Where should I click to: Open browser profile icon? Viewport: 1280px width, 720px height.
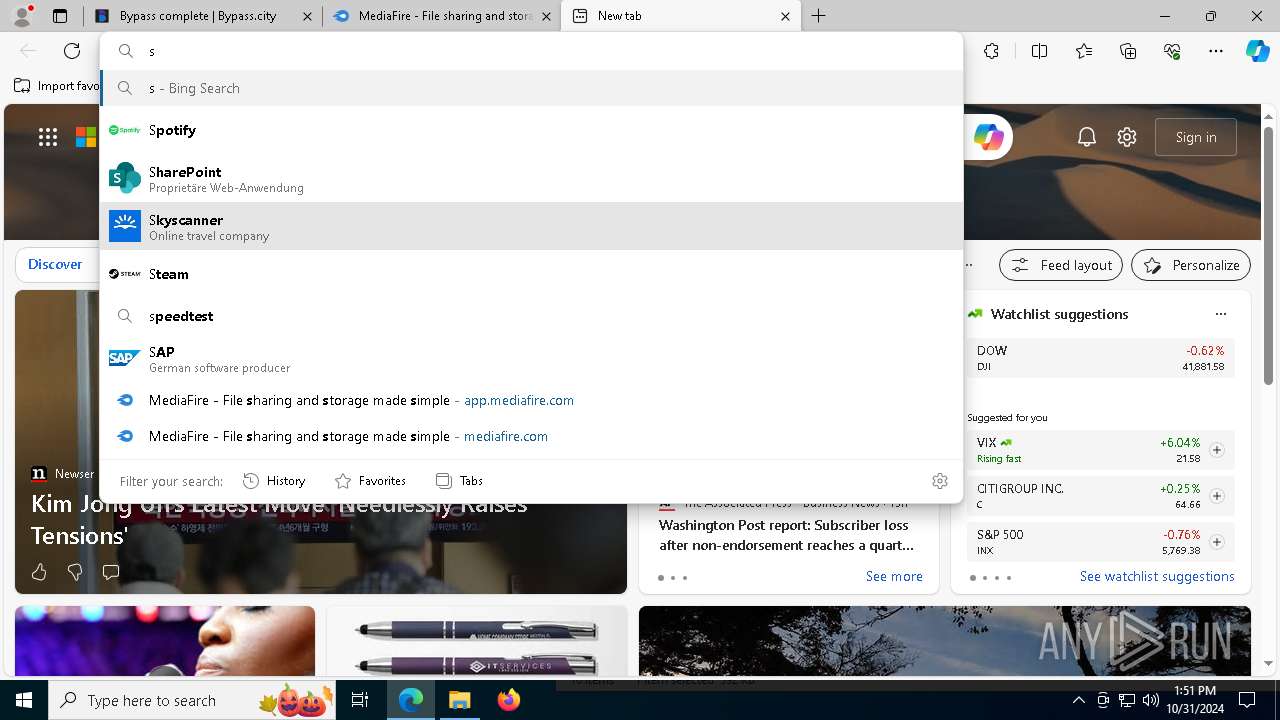pyautogui.click(x=22, y=16)
